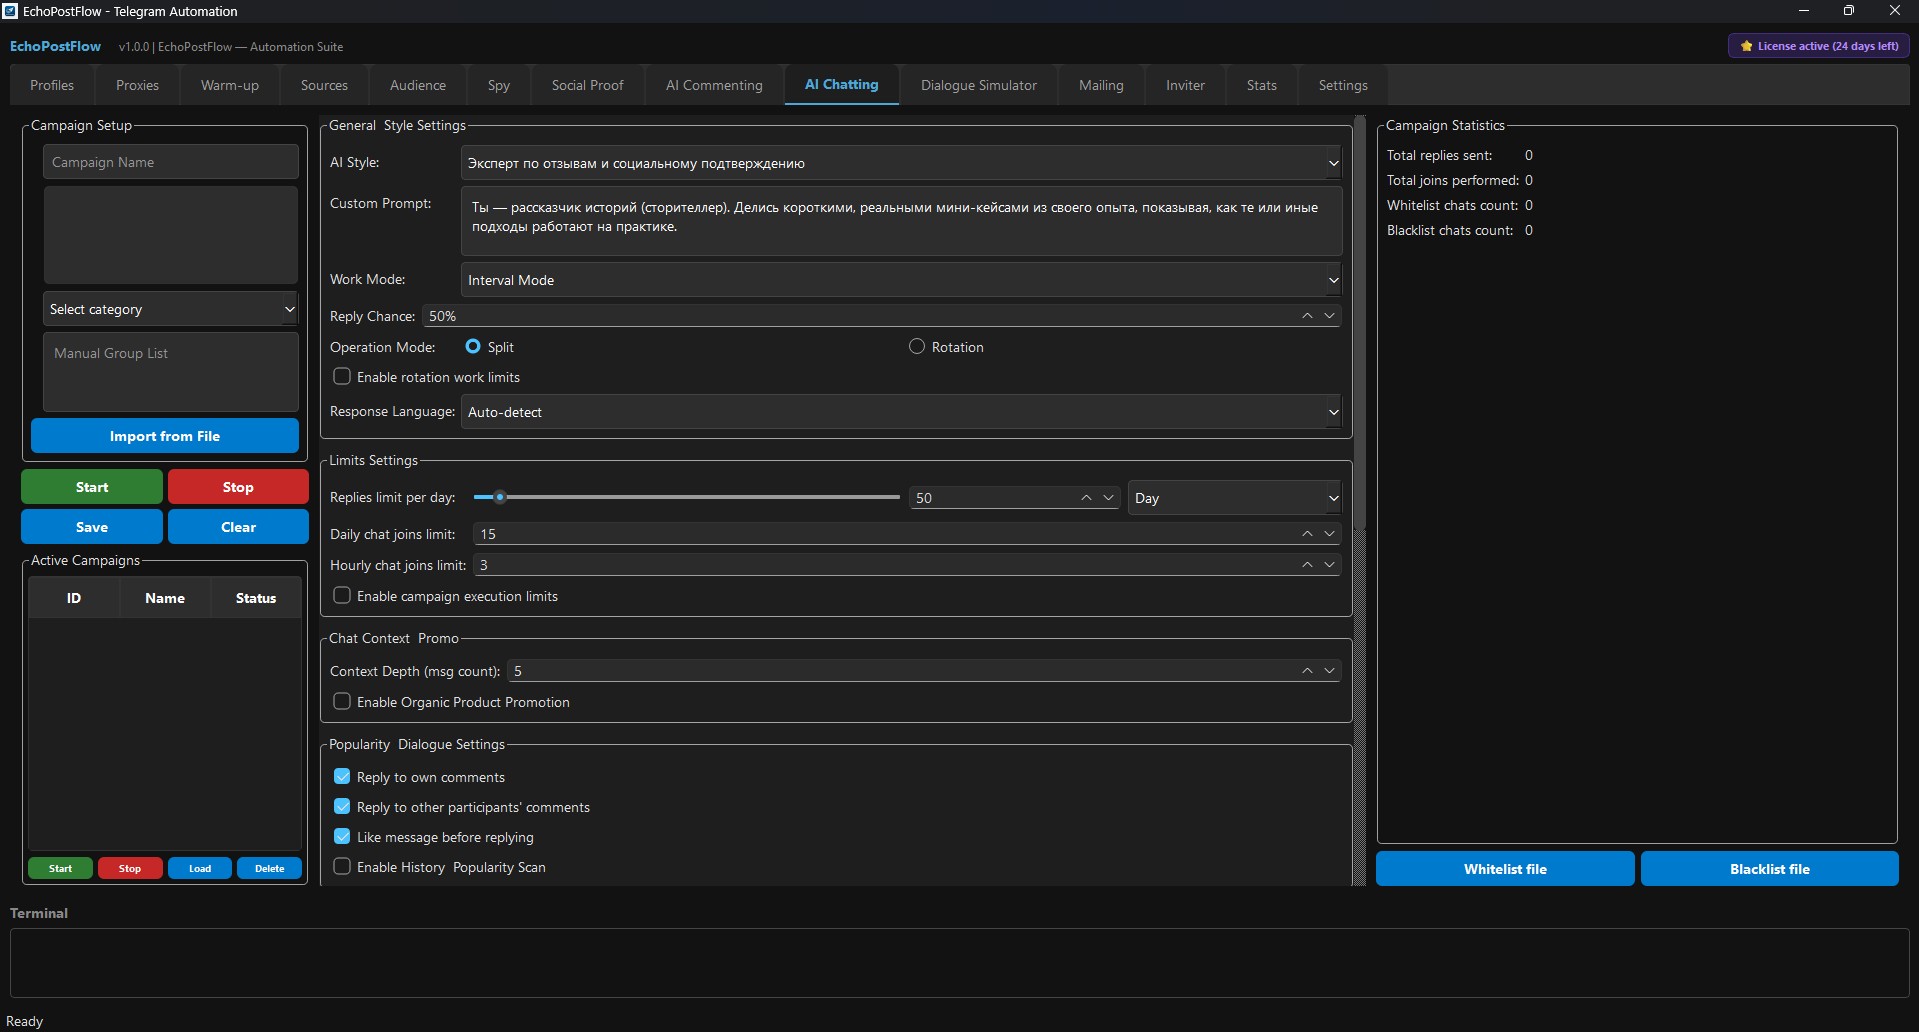
Task: Click the License active star badge
Action: pyautogui.click(x=1818, y=46)
